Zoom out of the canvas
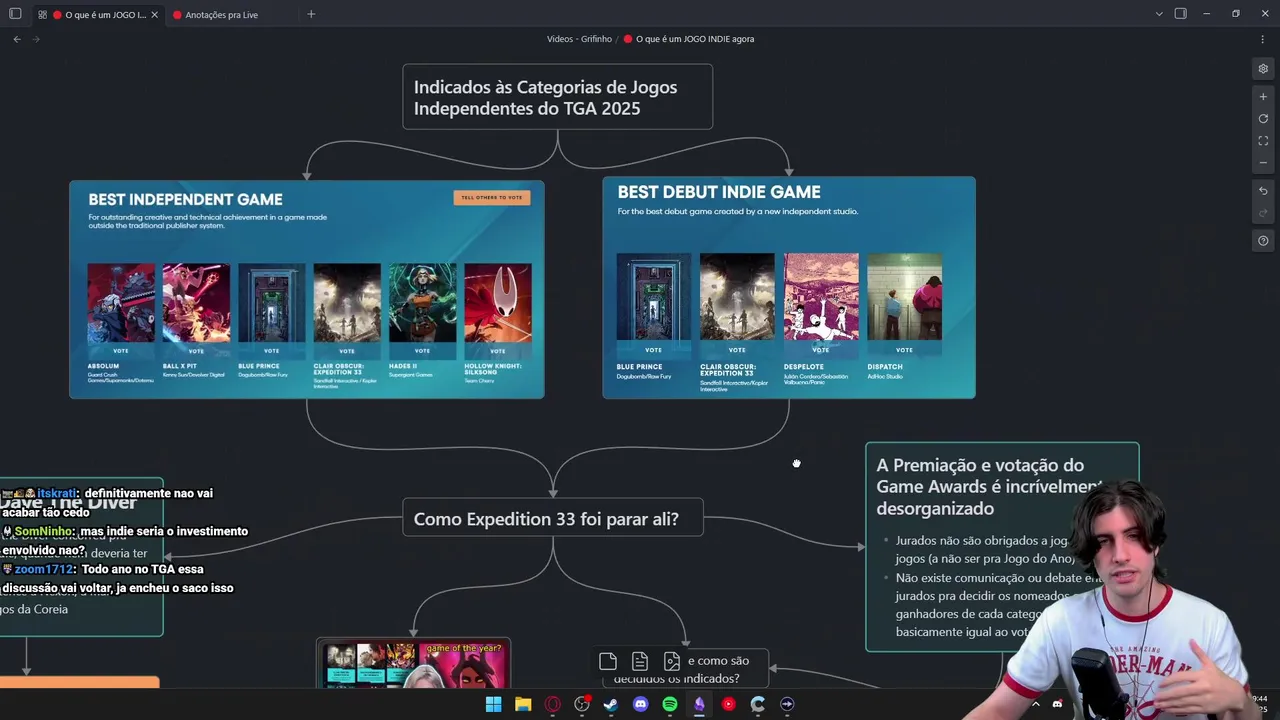The image size is (1280, 720). [x=1263, y=163]
